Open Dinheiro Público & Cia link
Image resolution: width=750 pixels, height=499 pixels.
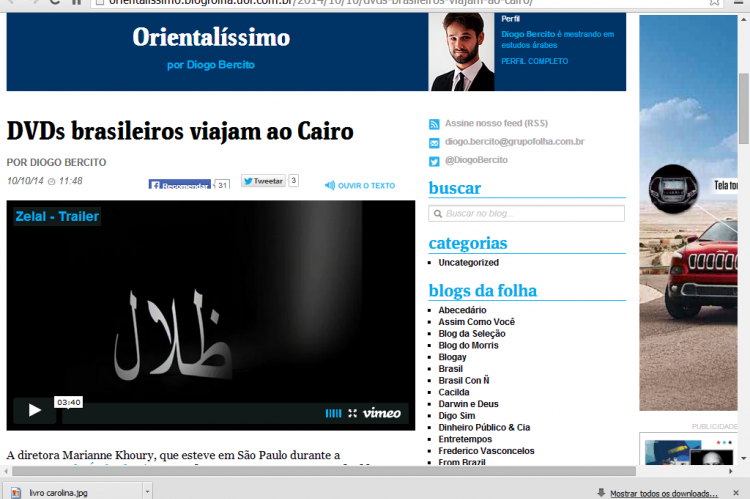click(x=484, y=427)
